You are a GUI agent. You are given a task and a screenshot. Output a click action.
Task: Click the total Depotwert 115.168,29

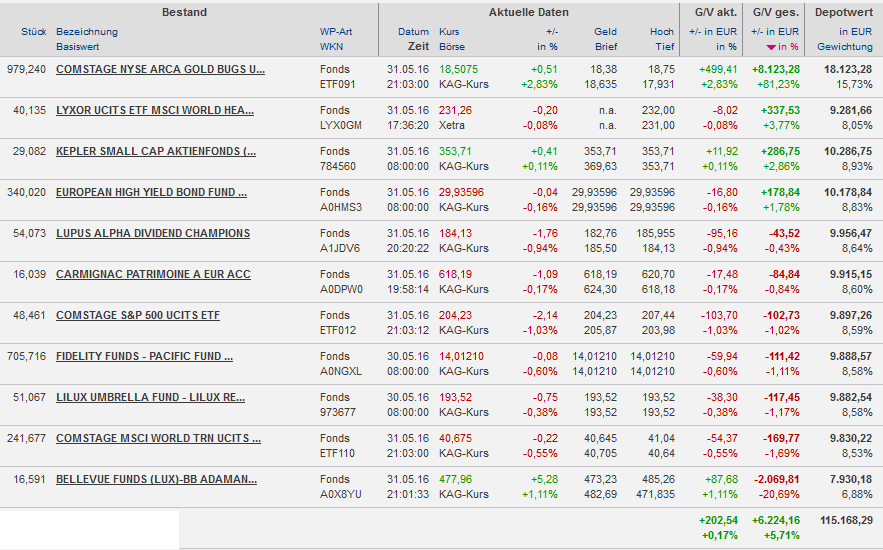[844, 520]
